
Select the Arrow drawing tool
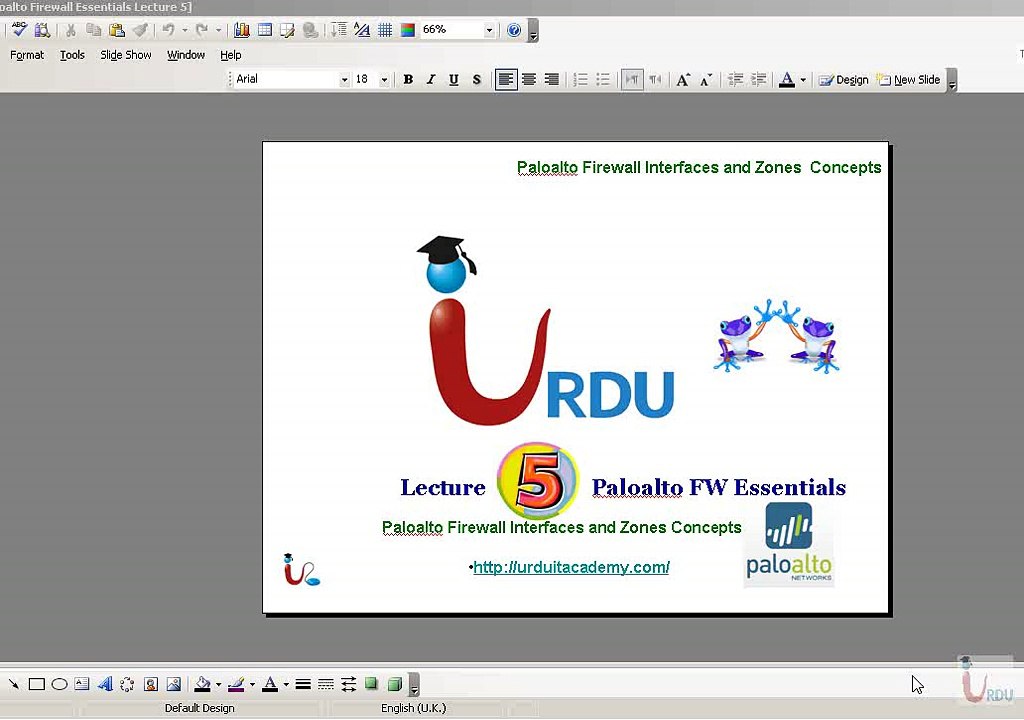[14, 684]
